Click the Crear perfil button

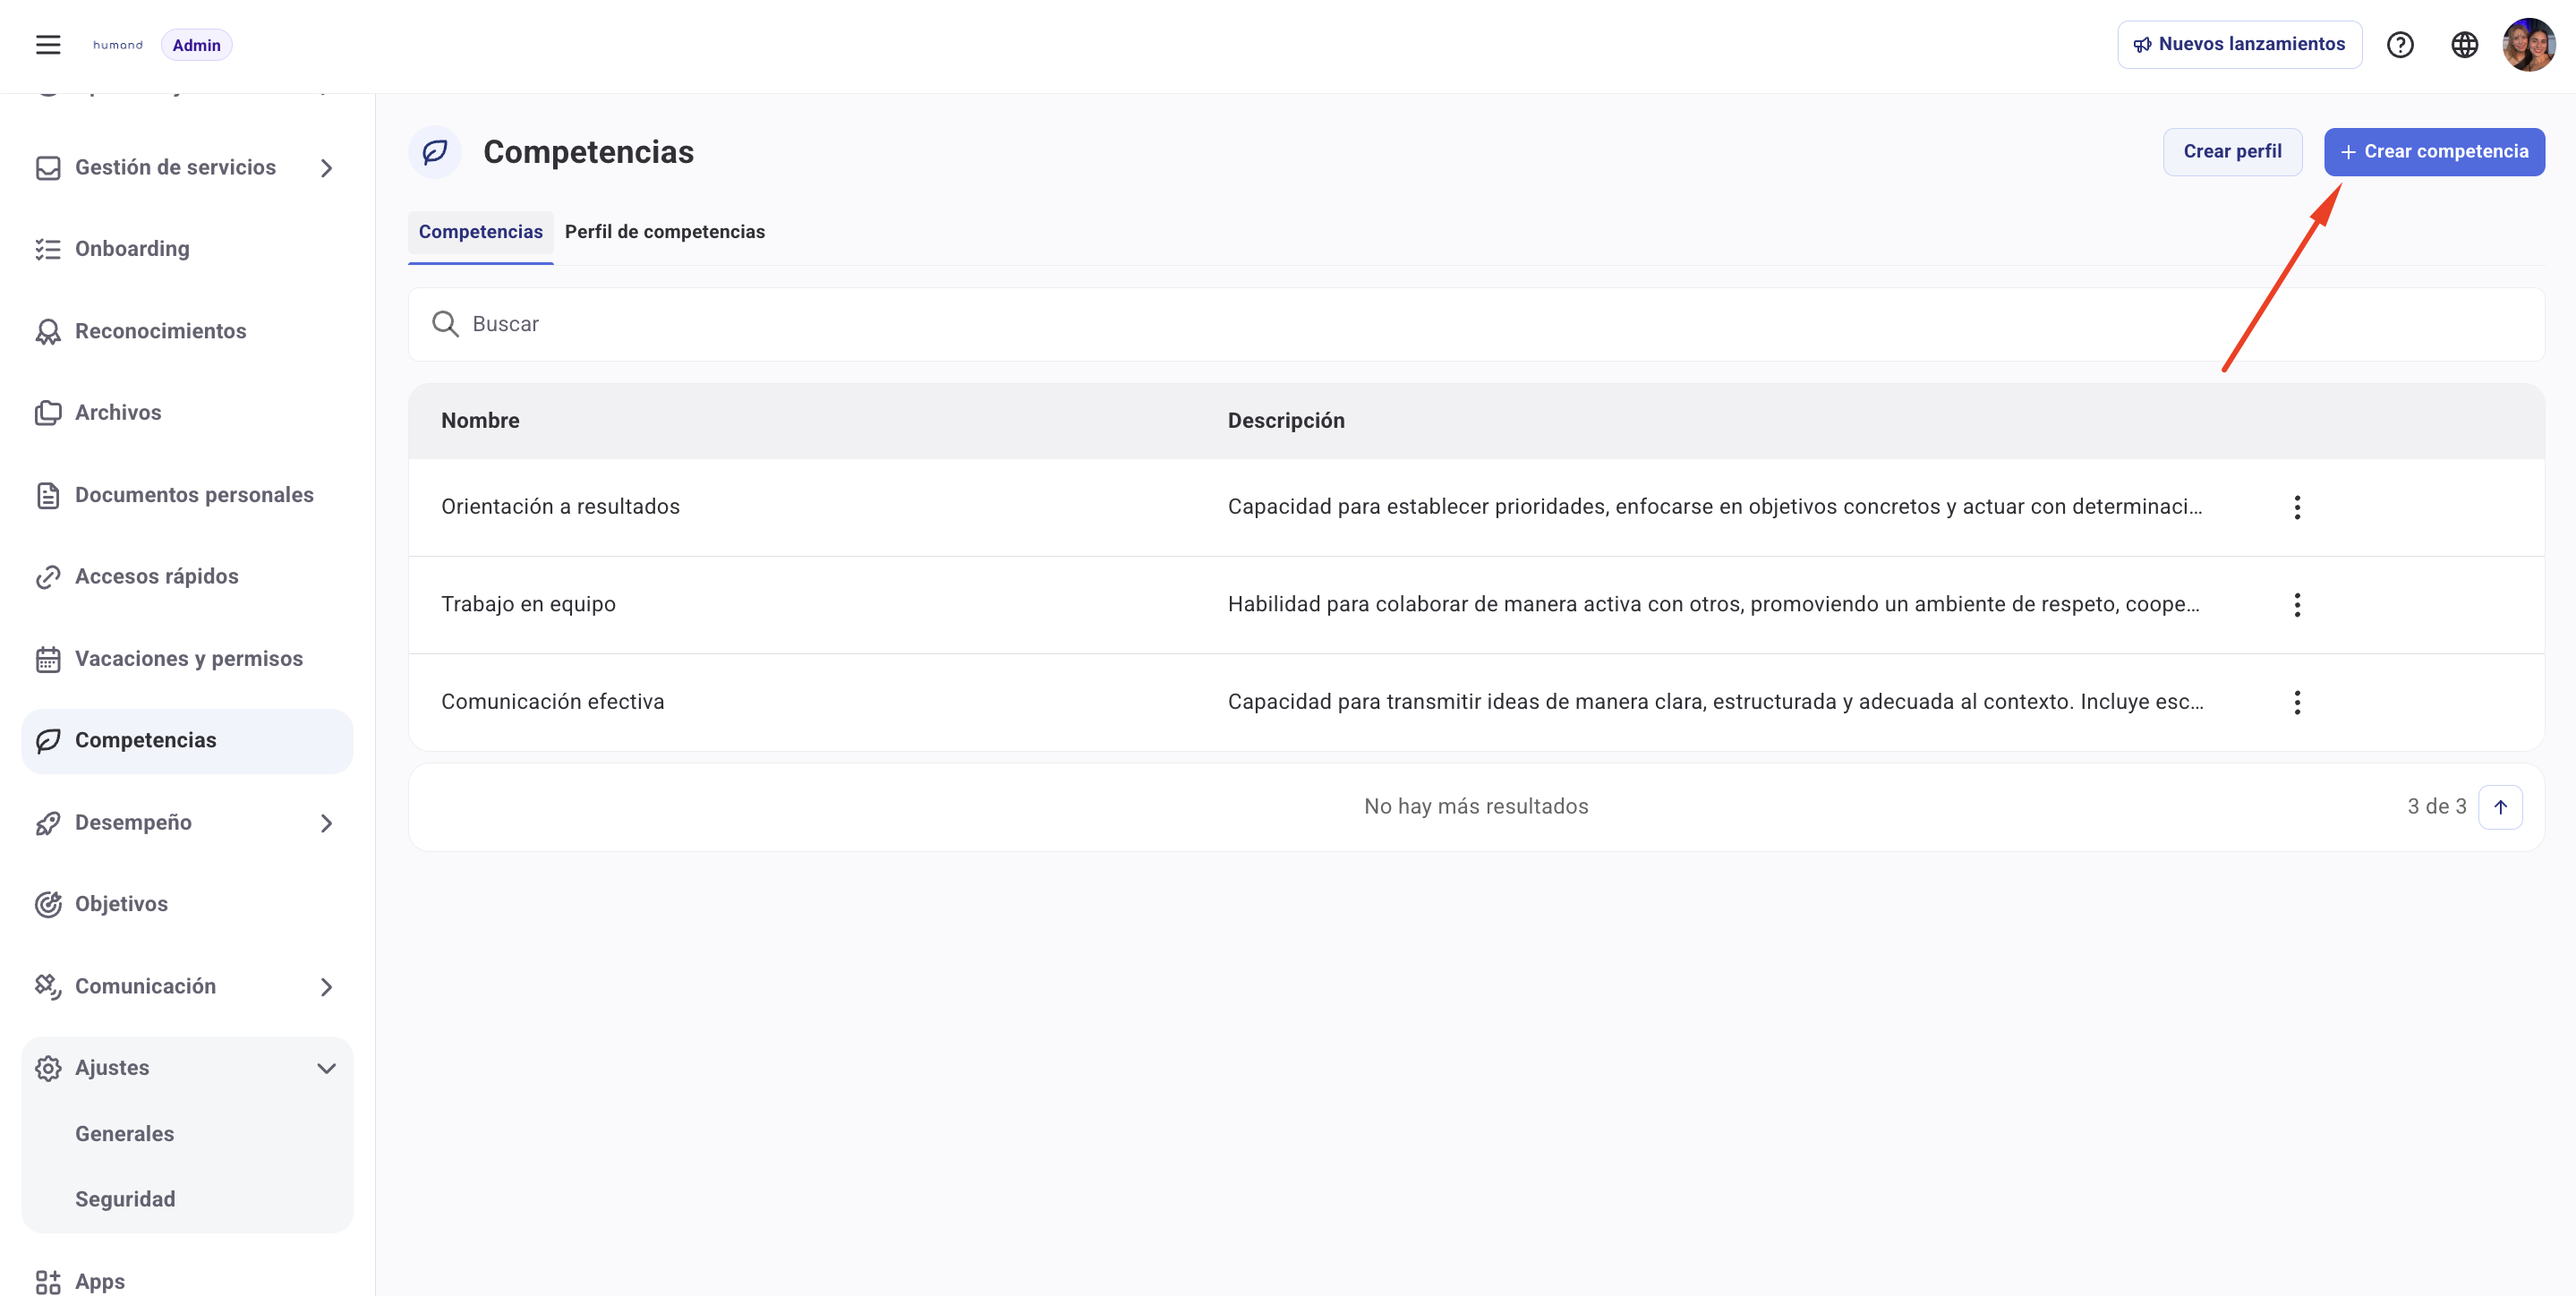click(x=2233, y=151)
